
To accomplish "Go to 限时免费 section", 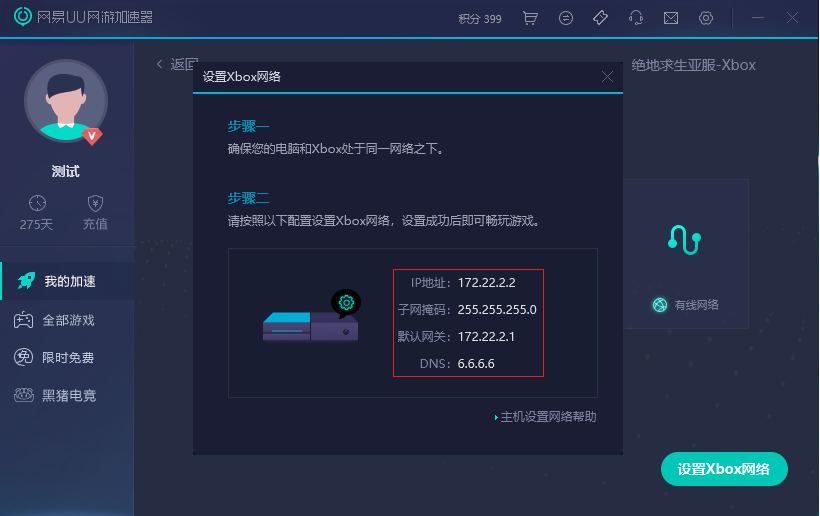I will coord(67,357).
